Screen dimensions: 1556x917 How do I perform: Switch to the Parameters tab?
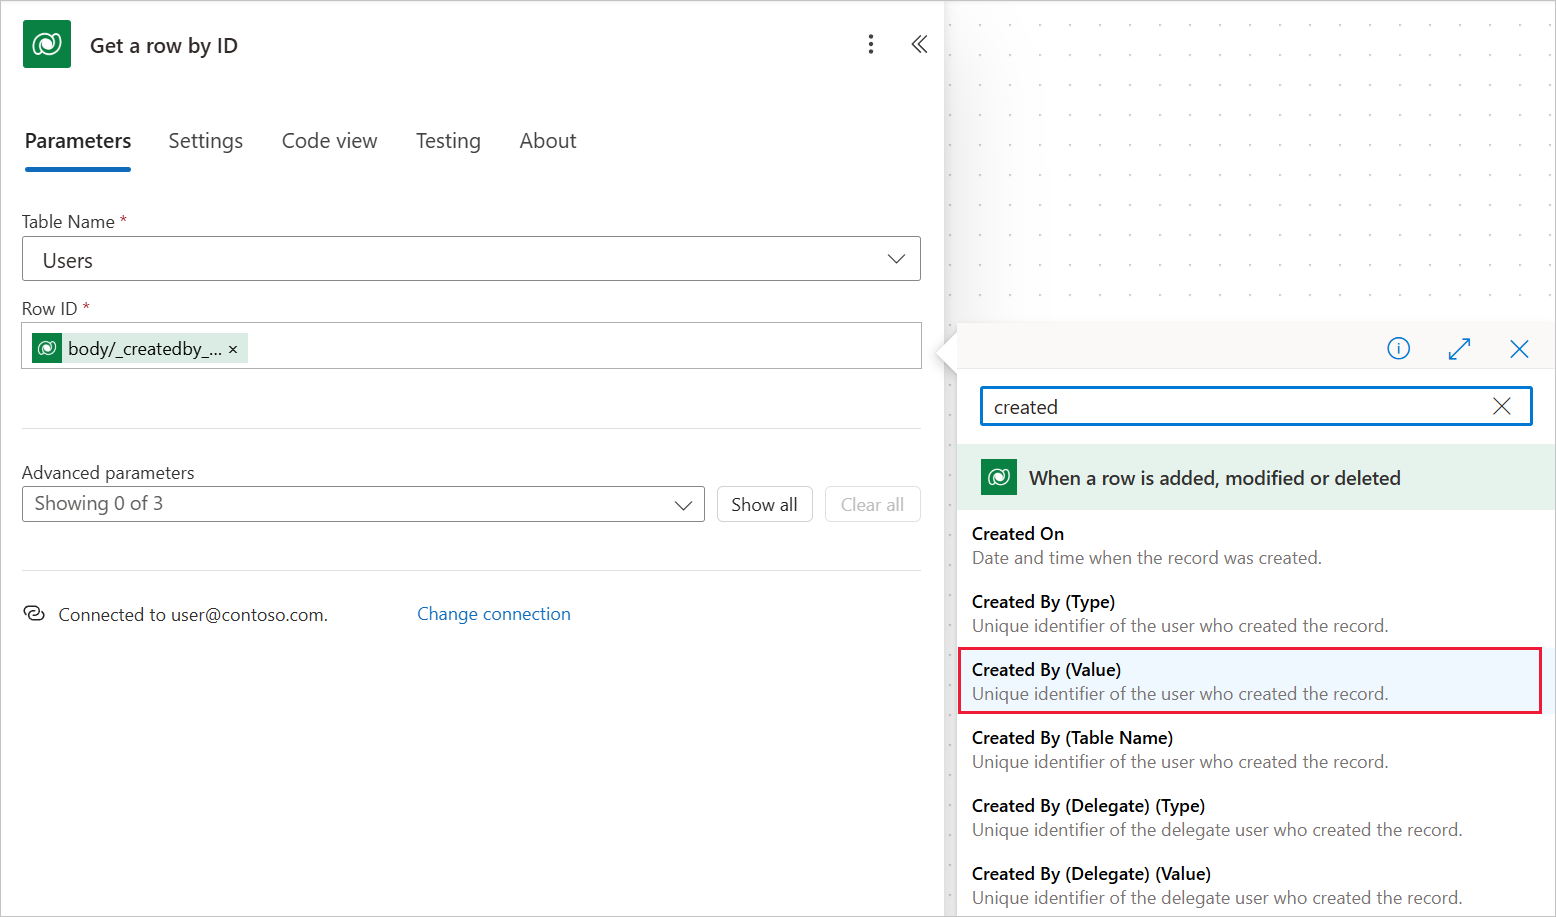click(x=78, y=141)
